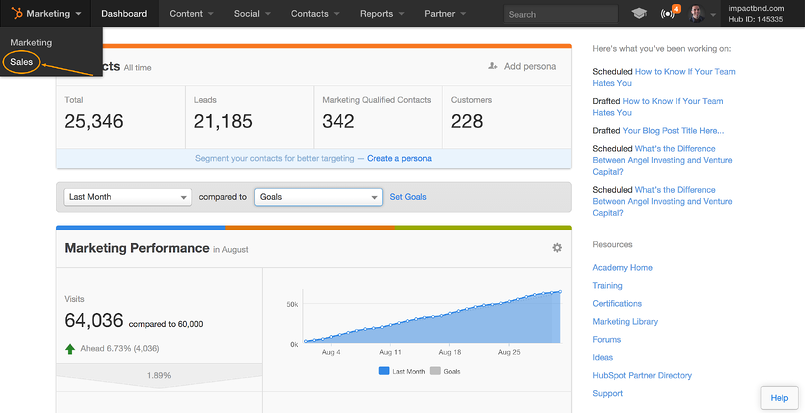This screenshot has width=805, height=413.
Task: Click the HubSpot sprocket logo icon
Action: 17,13
